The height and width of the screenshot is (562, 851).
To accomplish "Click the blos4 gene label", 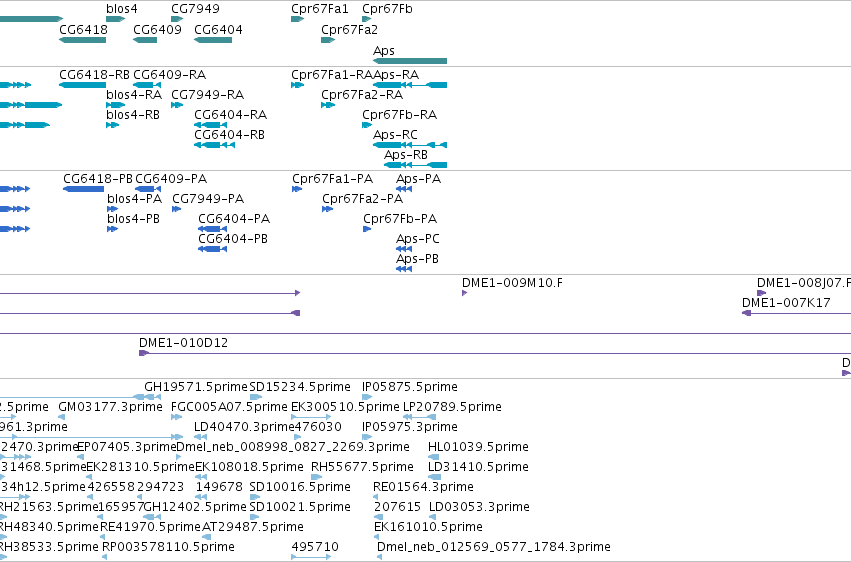I will [x=122, y=9].
